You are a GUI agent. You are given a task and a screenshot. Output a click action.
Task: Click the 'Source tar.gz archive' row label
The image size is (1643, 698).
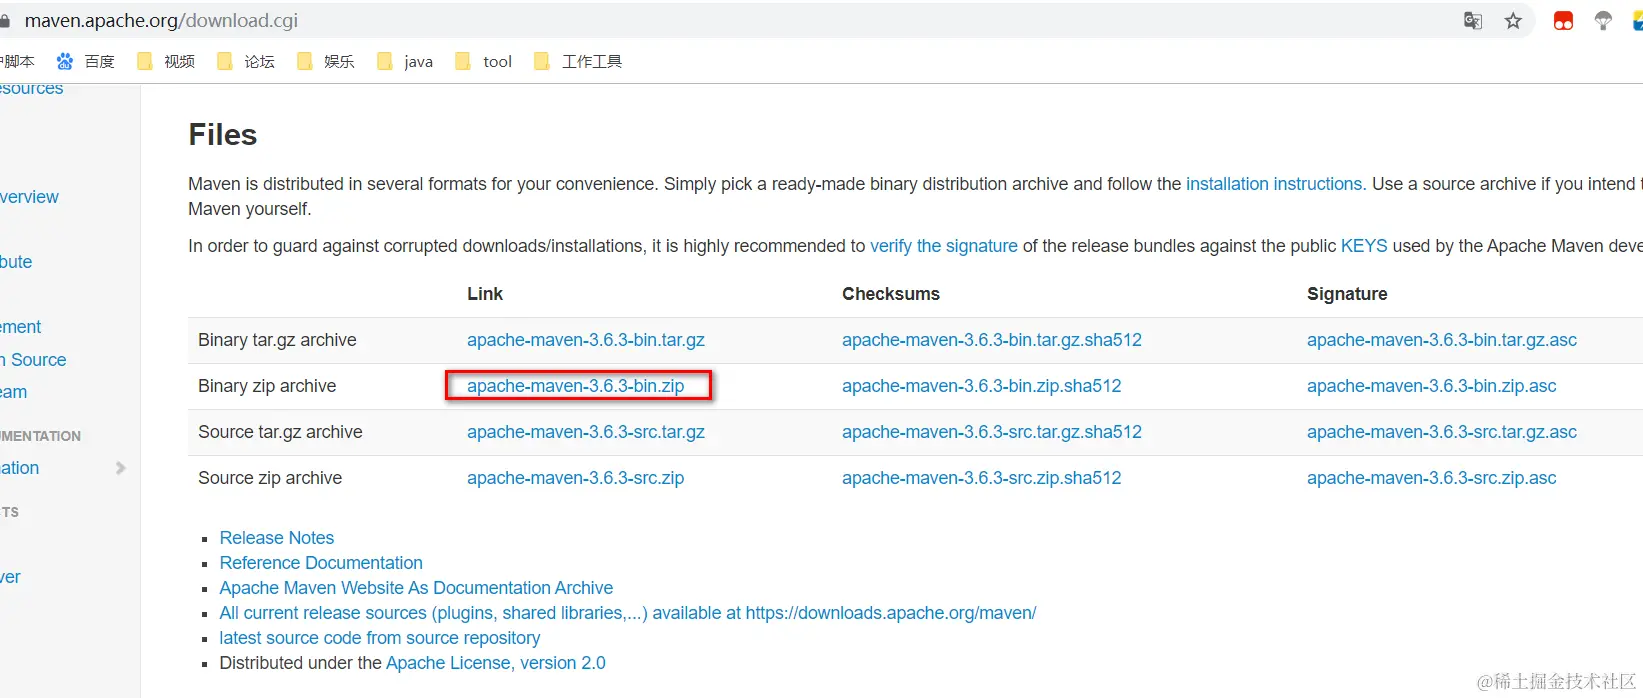tap(280, 432)
